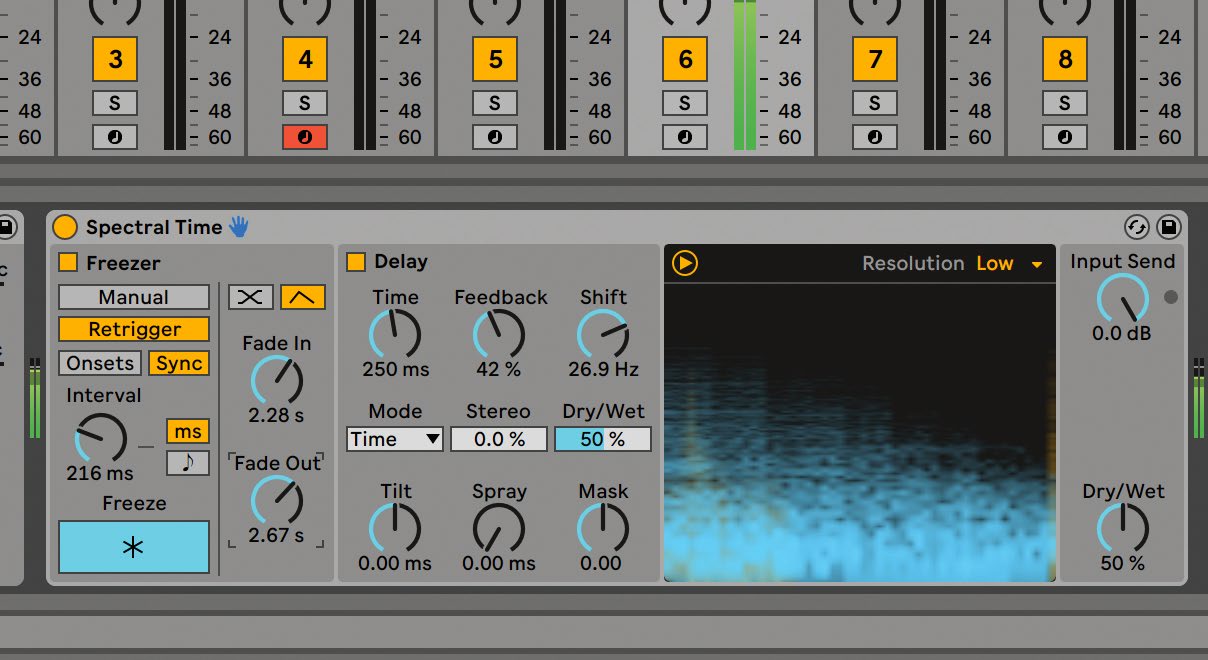
Task: Click the 216 ms Interval value
Action: click(x=100, y=473)
